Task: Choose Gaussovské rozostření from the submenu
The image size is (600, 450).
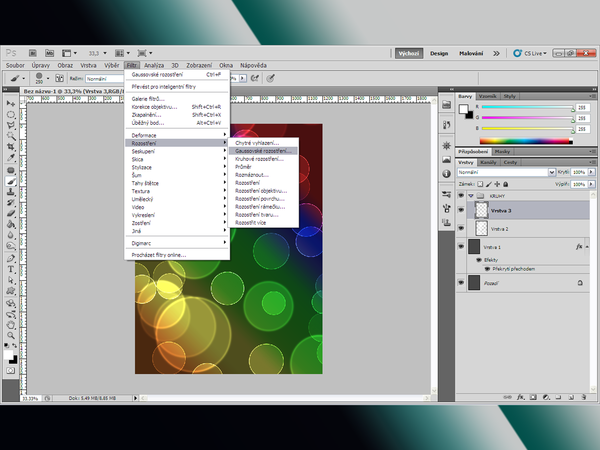Action: click(x=264, y=150)
